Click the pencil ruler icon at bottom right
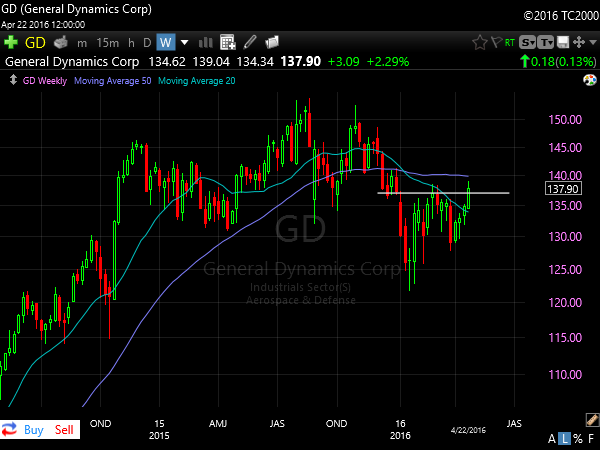 (592, 420)
